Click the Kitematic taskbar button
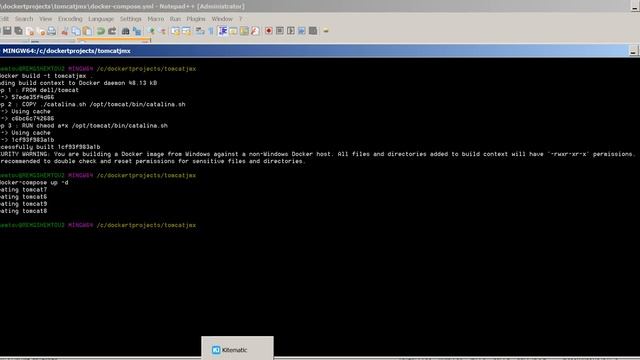This screenshot has height=360, width=640. tap(237, 350)
